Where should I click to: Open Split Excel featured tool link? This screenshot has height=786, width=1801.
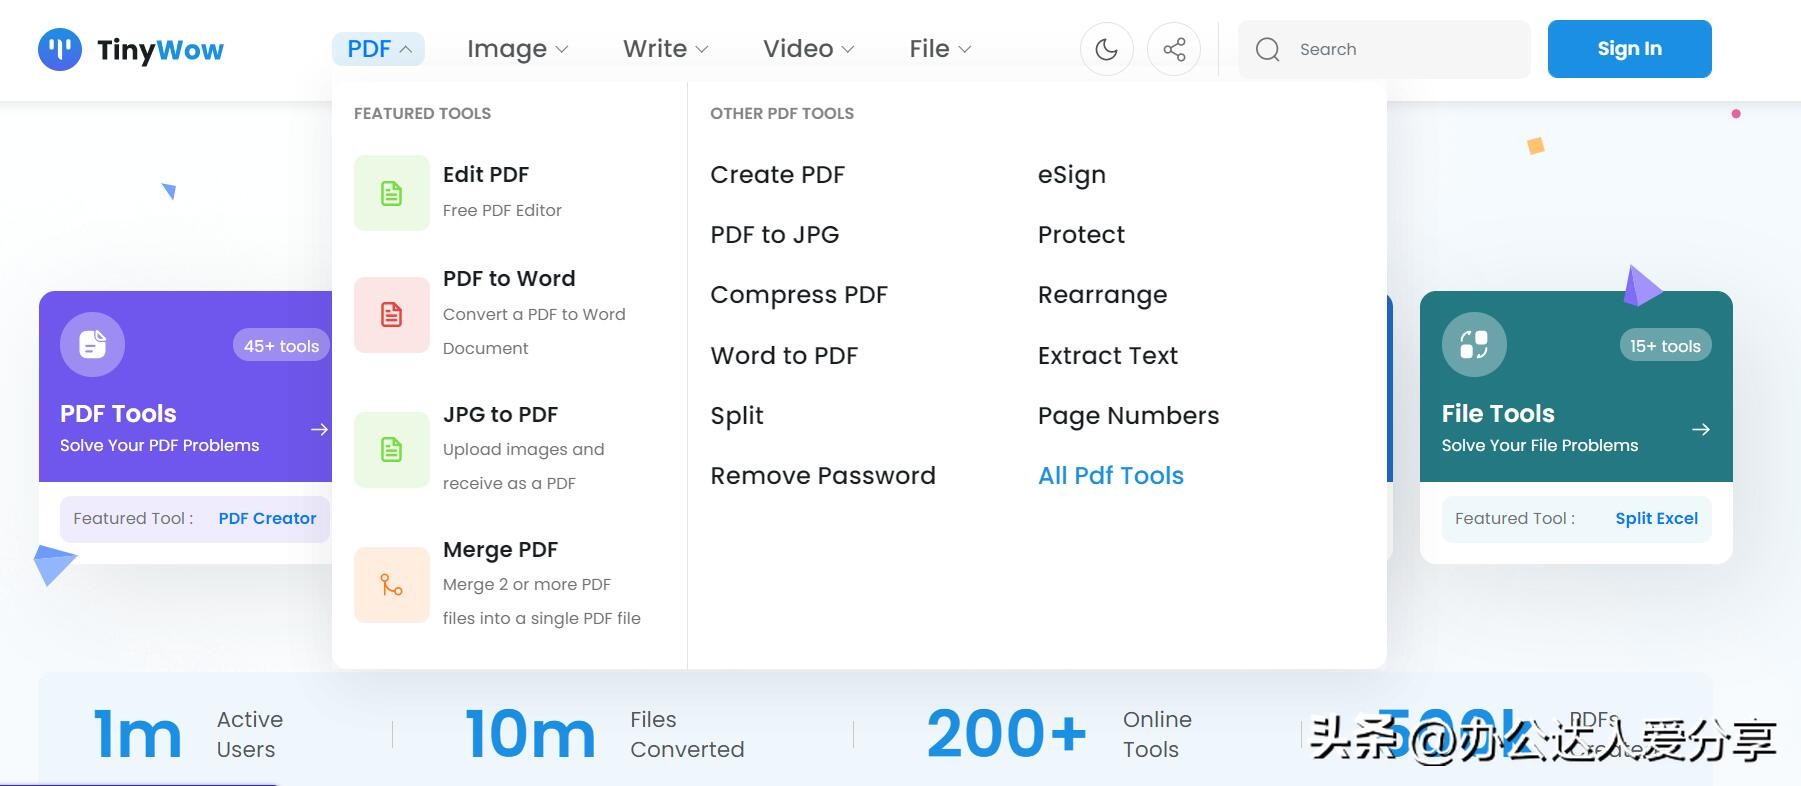tap(1656, 519)
